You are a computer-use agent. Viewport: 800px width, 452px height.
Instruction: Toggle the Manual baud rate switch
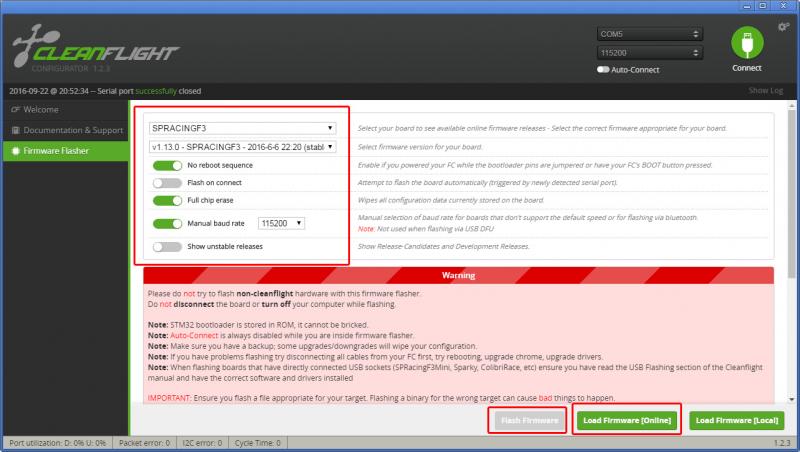pyautogui.click(x=167, y=223)
